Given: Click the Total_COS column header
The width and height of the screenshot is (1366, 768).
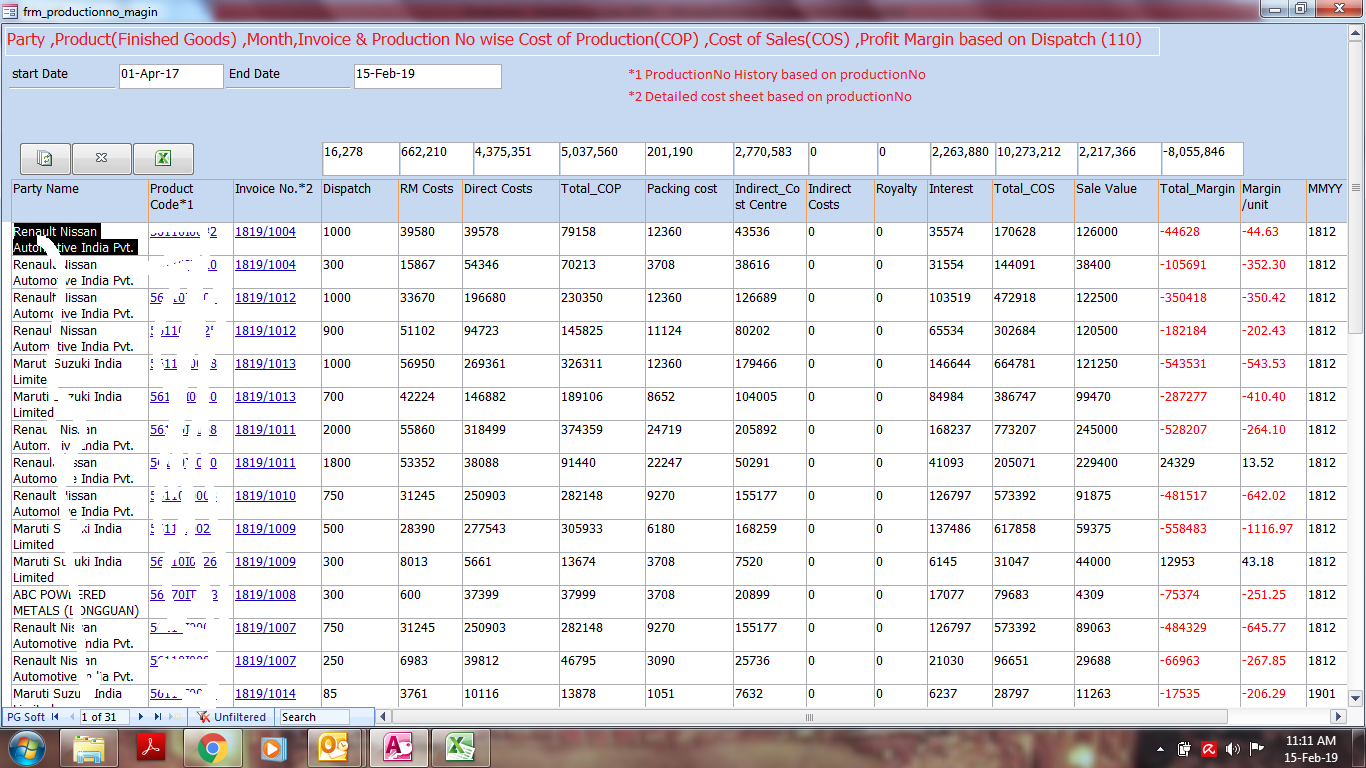Looking at the screenshot, I should [x=1033, y=200].
